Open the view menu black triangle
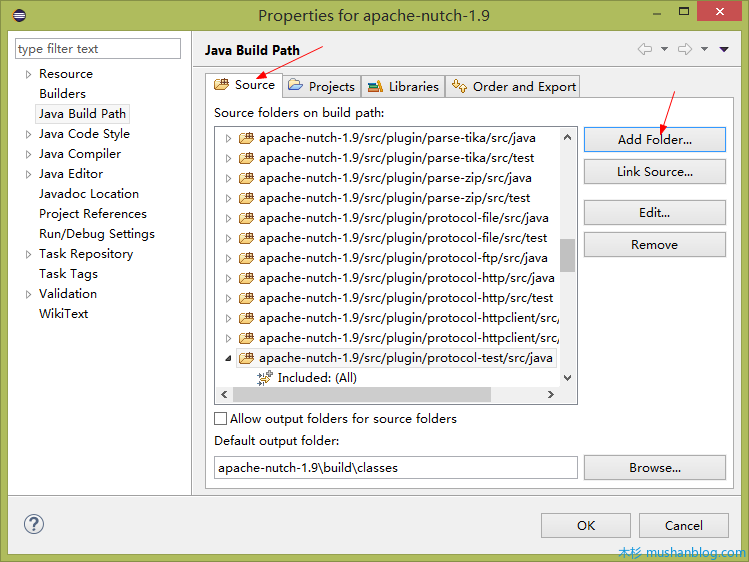The height and width of the screenshot is (562, 749). 724,49
